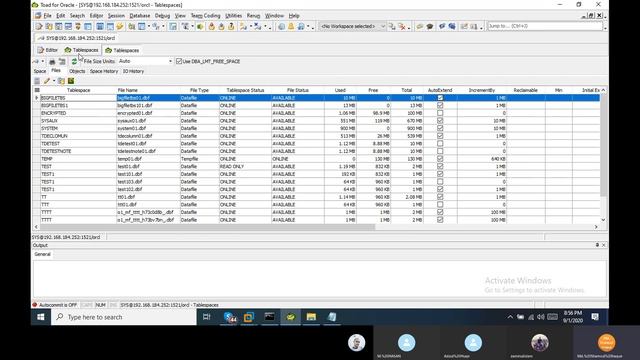The height and width of the screenshot is (360, 640).
Task: Click the volume icon in system tray
Action: (x=541, y=317)
